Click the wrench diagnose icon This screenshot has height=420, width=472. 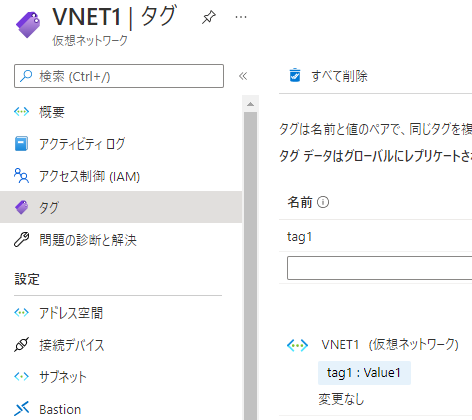[x=22, y=239]
